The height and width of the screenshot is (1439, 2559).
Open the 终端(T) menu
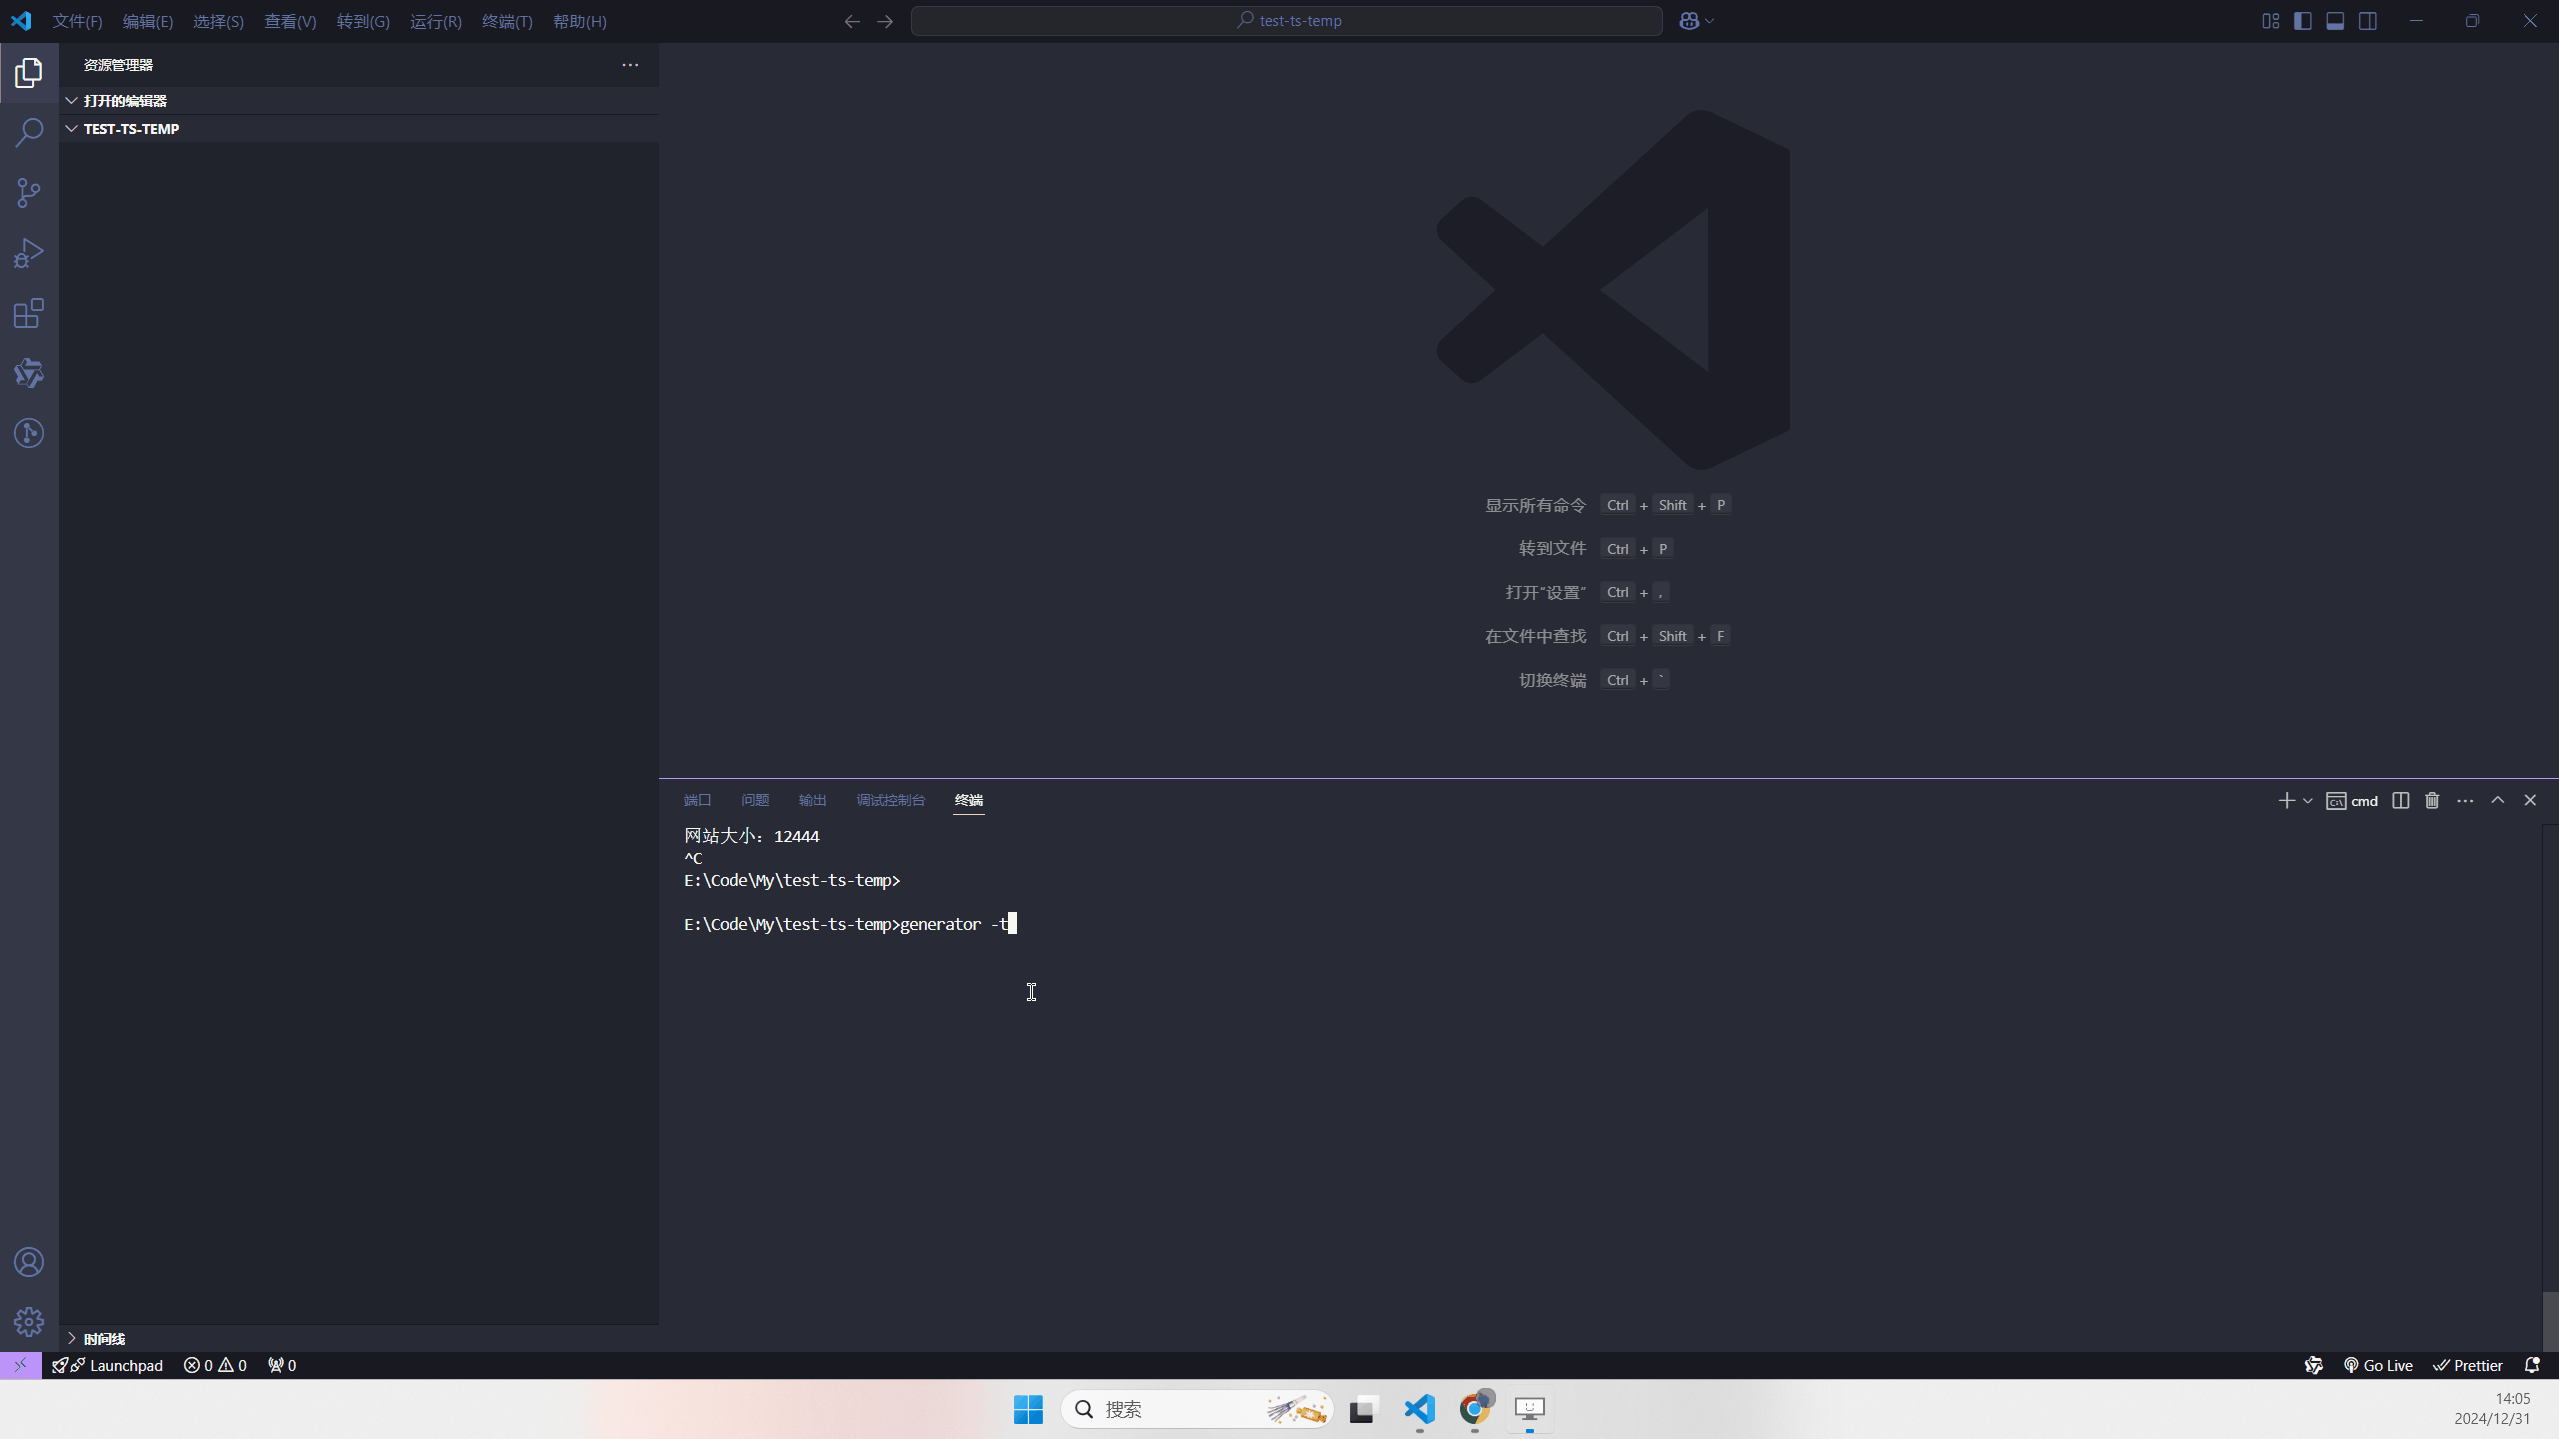click(507, 21)
